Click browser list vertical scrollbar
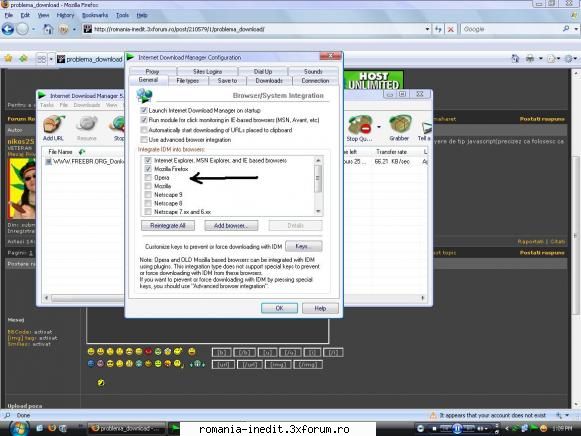This screenshot has height=436, width=581. click(x=318, y=186)
